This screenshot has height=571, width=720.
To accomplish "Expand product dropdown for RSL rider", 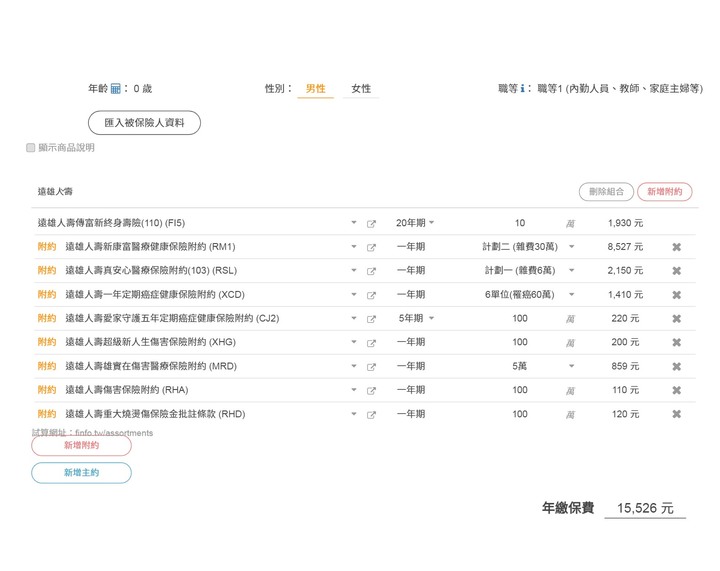I will (x=354, y=270).
